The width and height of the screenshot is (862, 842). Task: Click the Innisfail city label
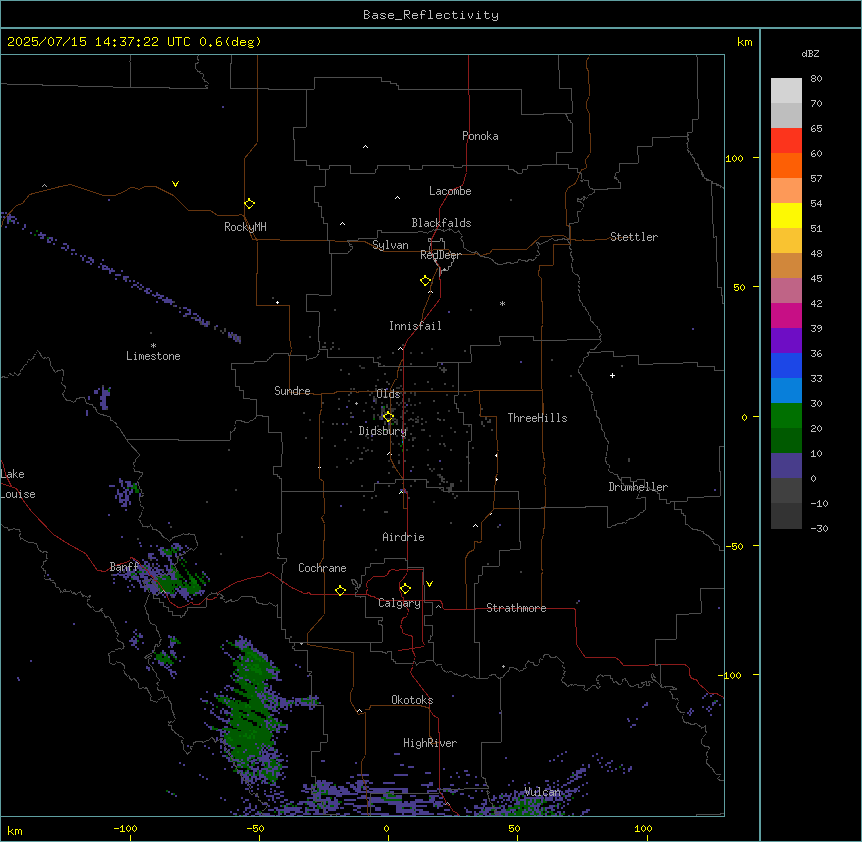pos(415,326)
